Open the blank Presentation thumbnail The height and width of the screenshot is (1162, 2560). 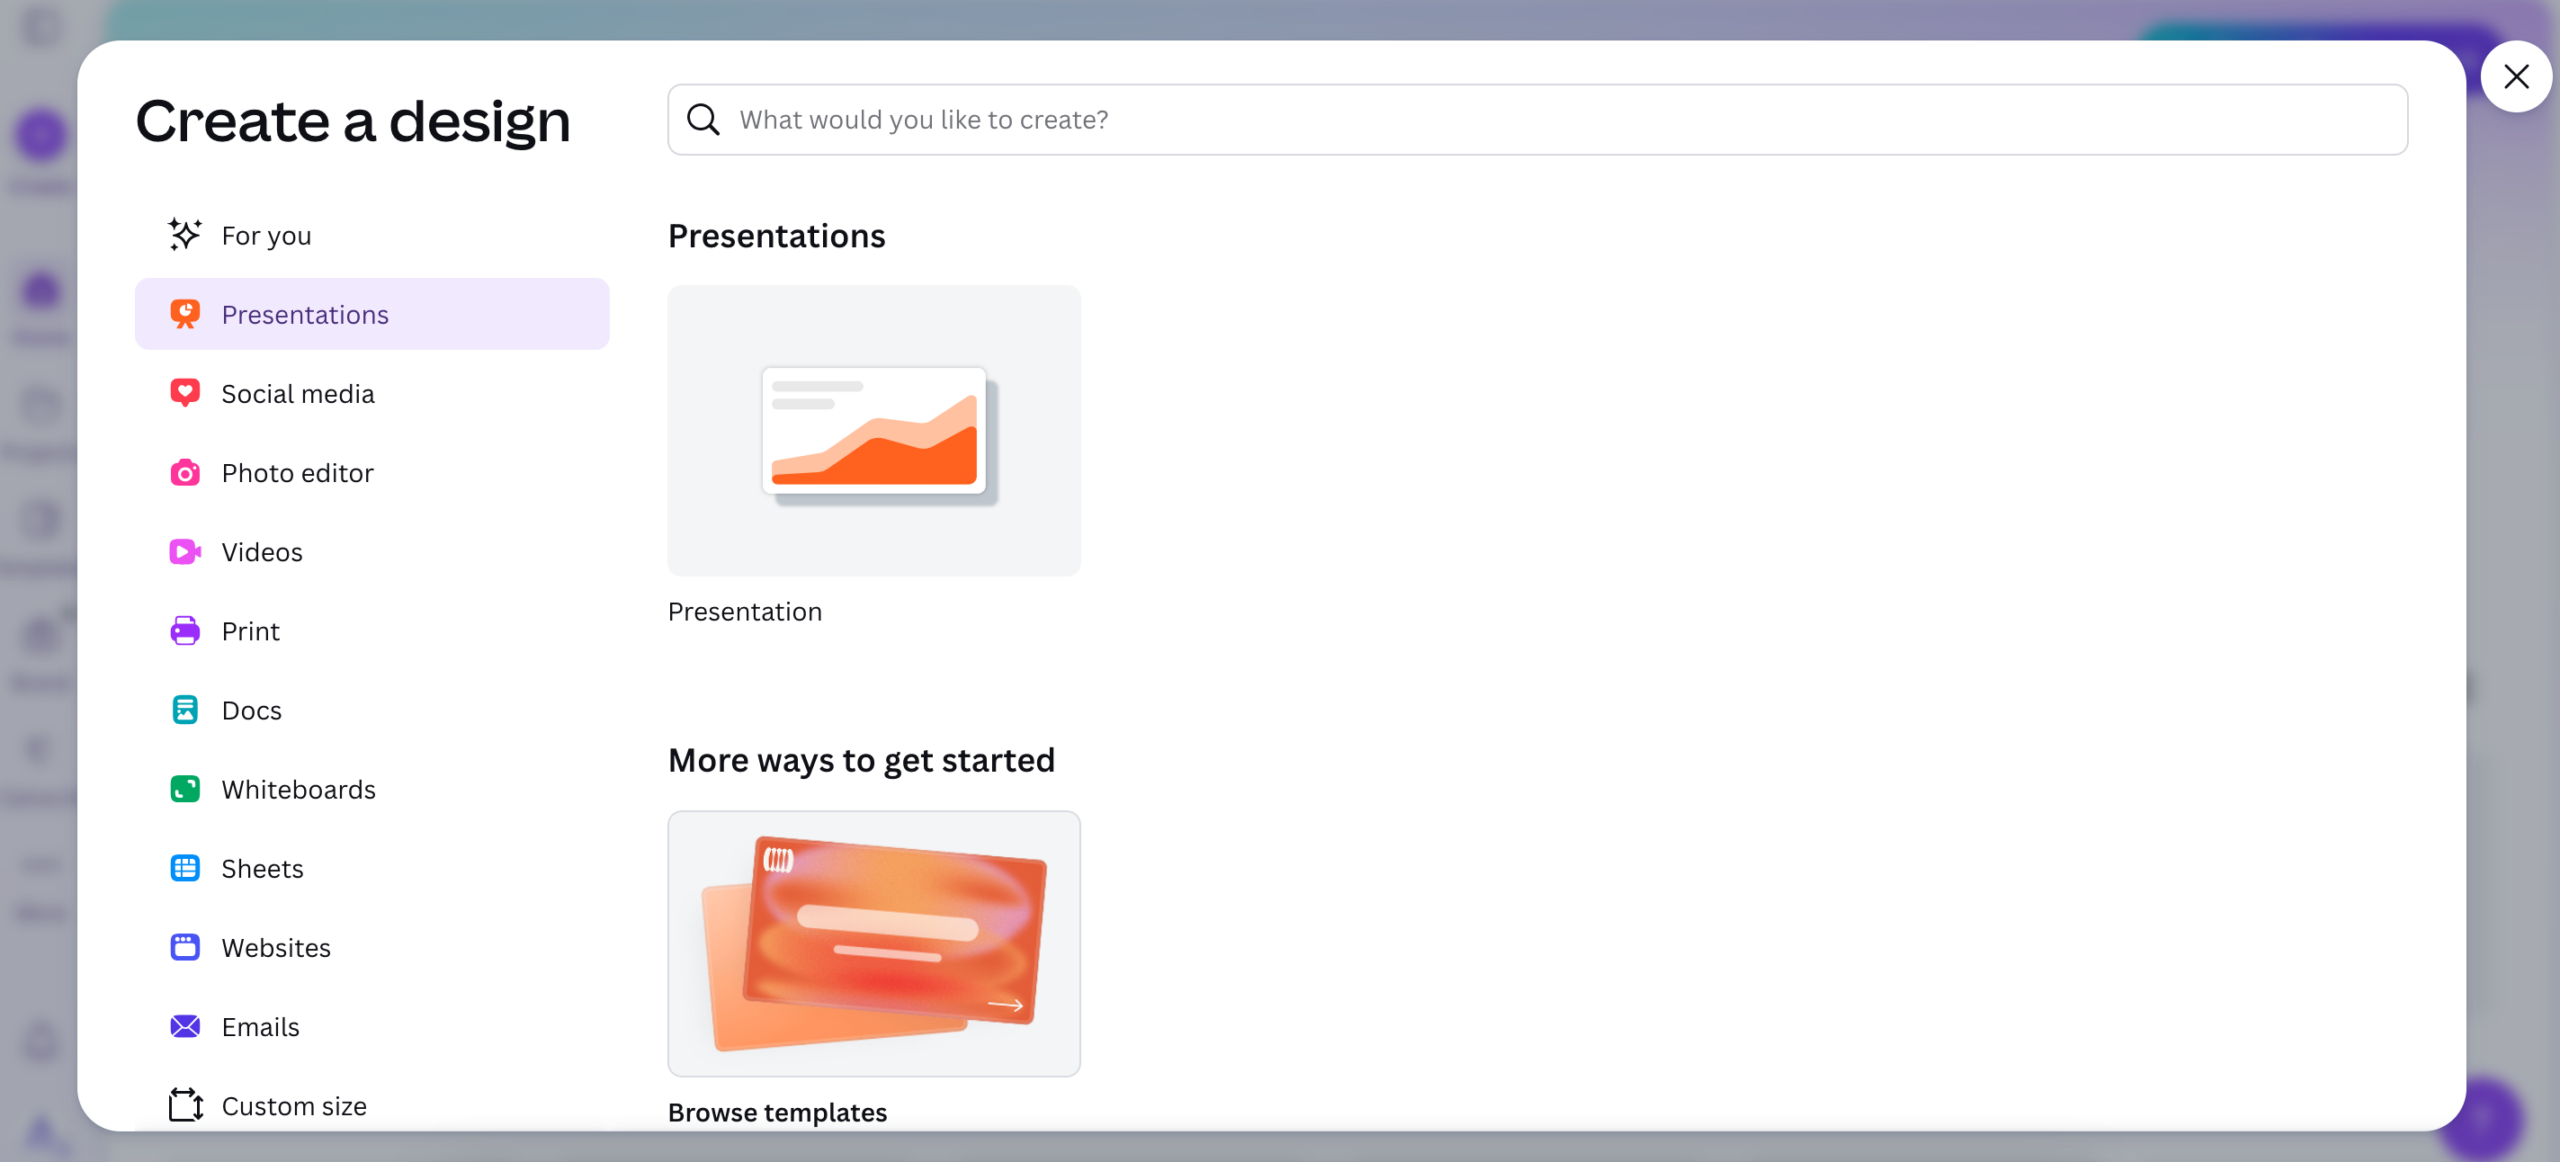(x=874, y=431)
